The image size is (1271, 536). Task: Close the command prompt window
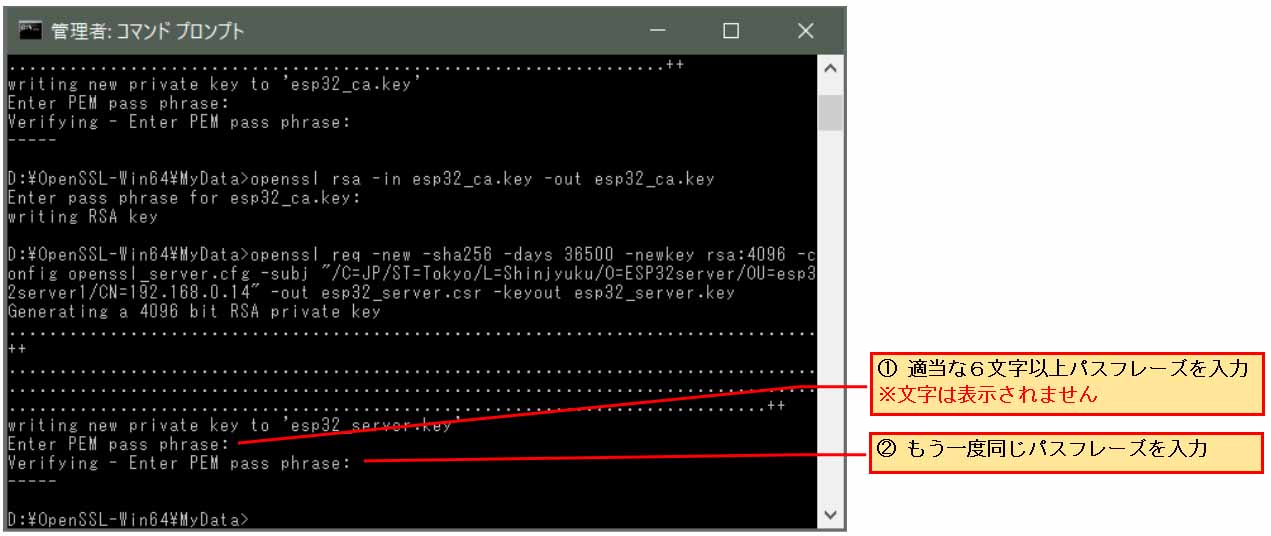coord(805,31)
